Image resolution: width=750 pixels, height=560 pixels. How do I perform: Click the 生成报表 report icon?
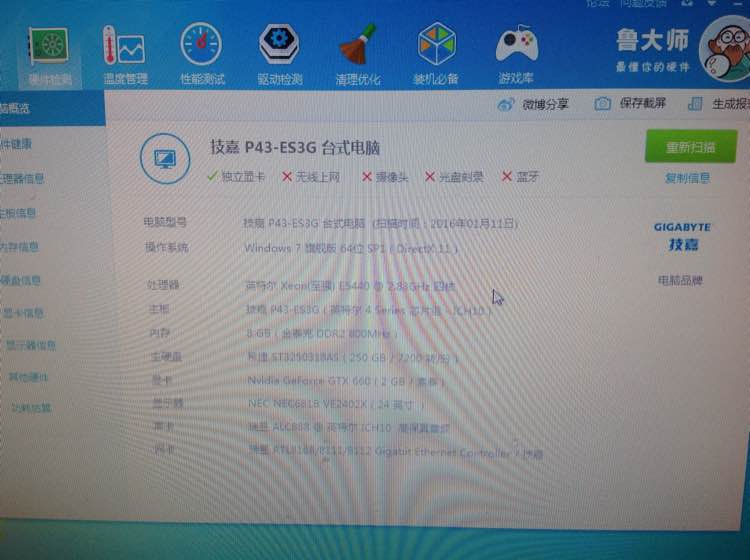coord(695,103)
